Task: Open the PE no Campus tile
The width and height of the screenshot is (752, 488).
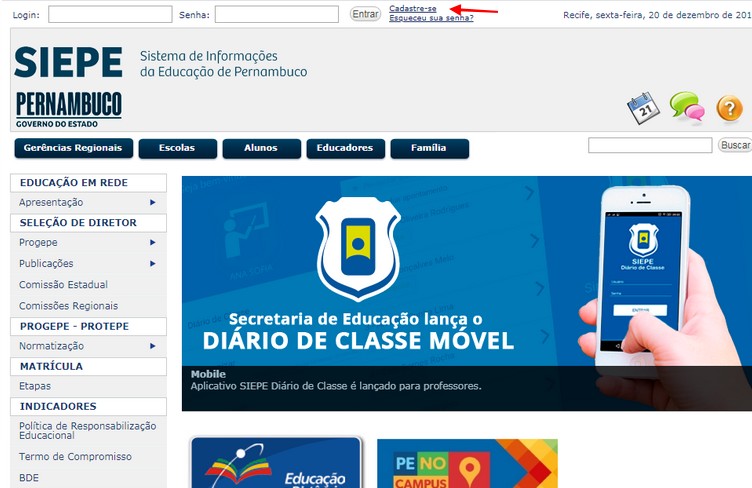Action: click(x=467, y=464)
